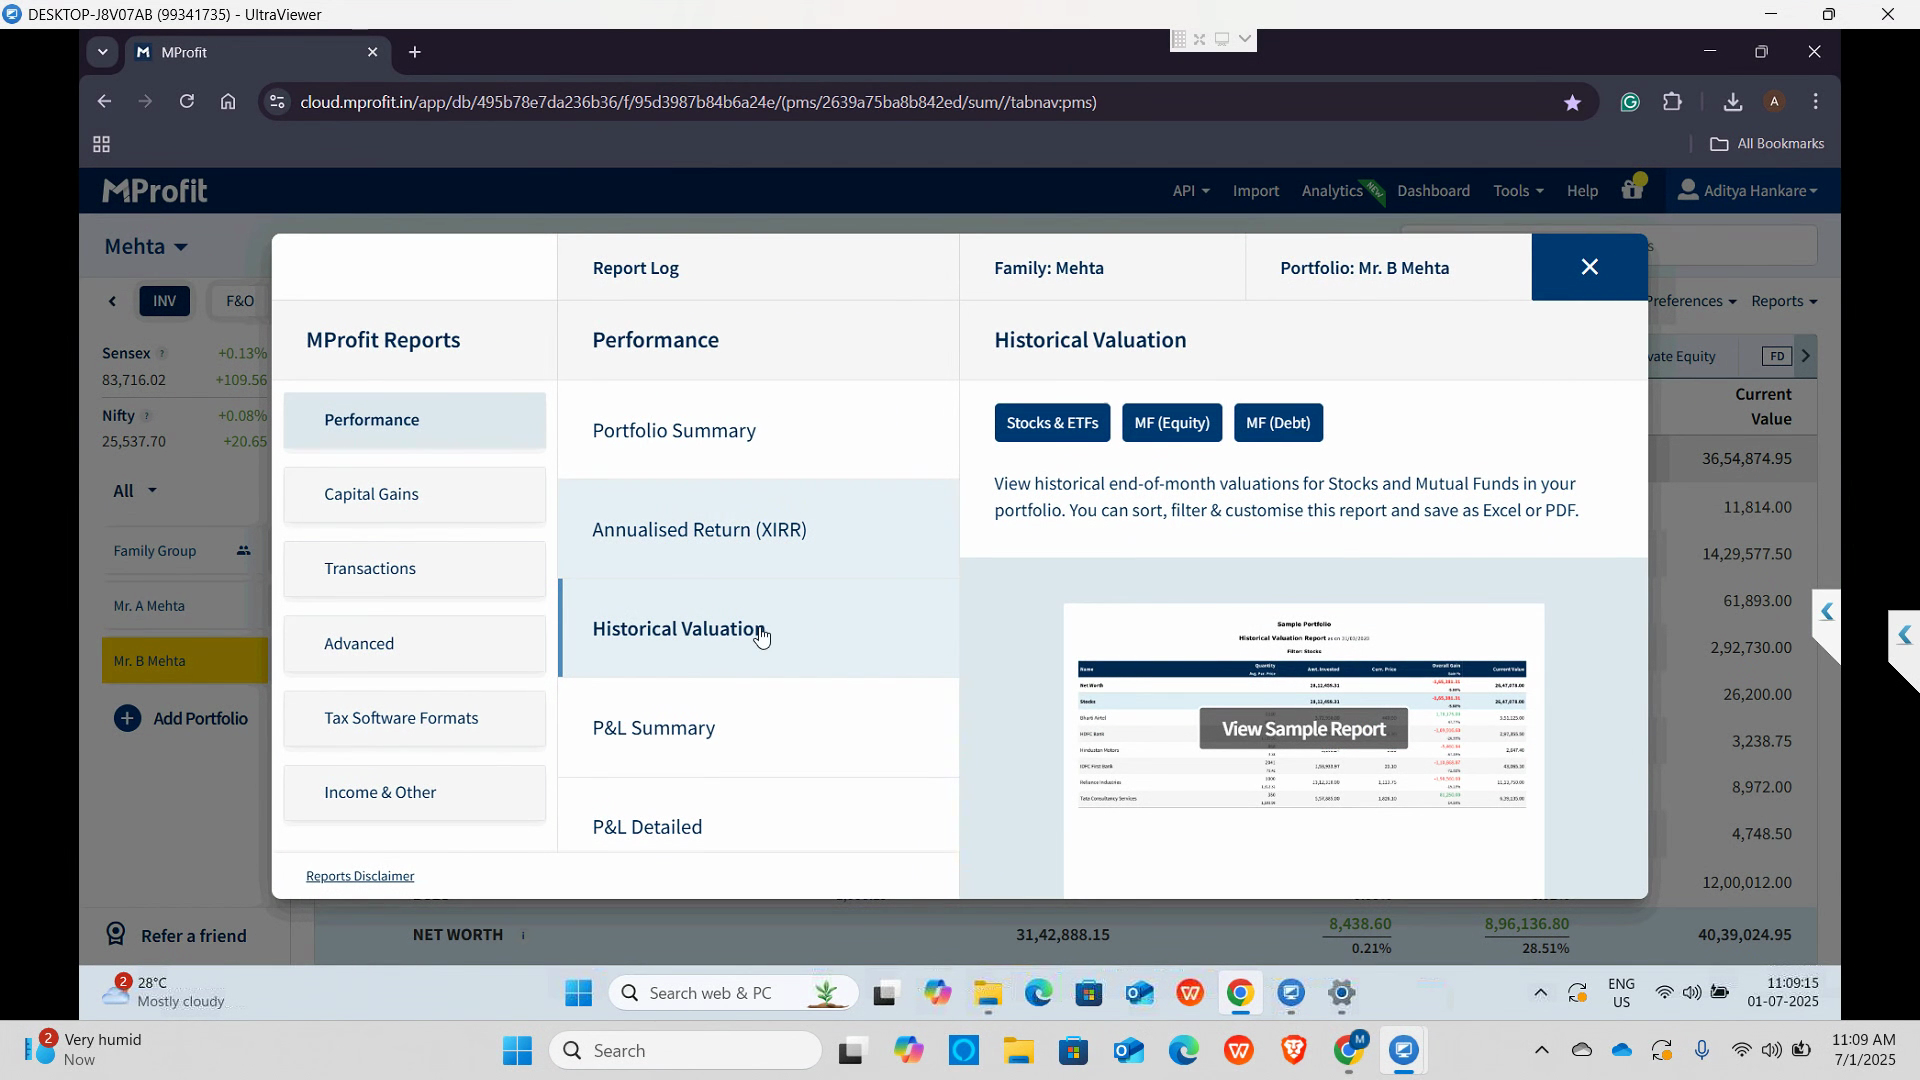Click the Grammarly extension icon

(1630, 102)
